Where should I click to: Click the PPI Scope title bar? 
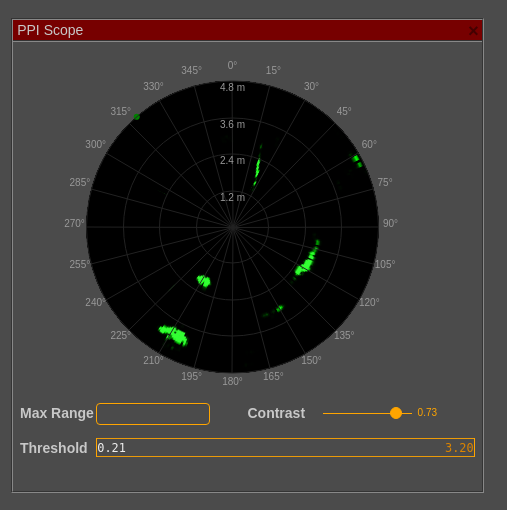[247, 30]
